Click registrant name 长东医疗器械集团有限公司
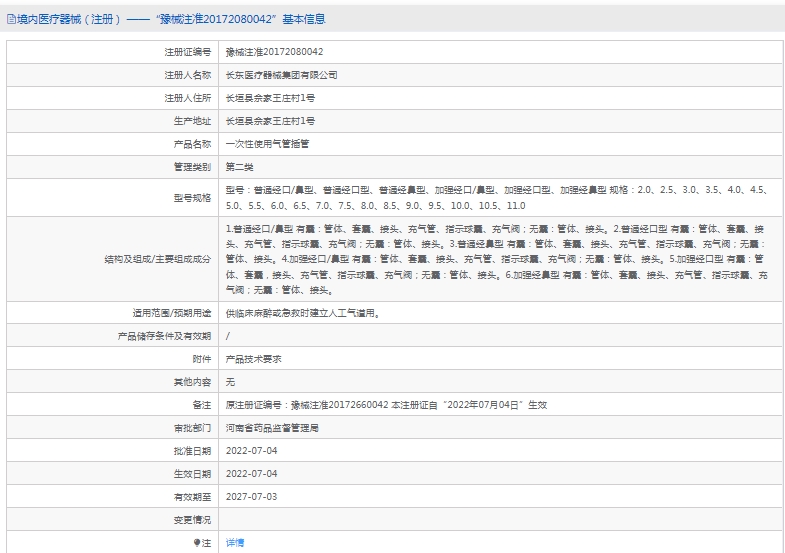The image size is (785, 553). click(281, 75)
